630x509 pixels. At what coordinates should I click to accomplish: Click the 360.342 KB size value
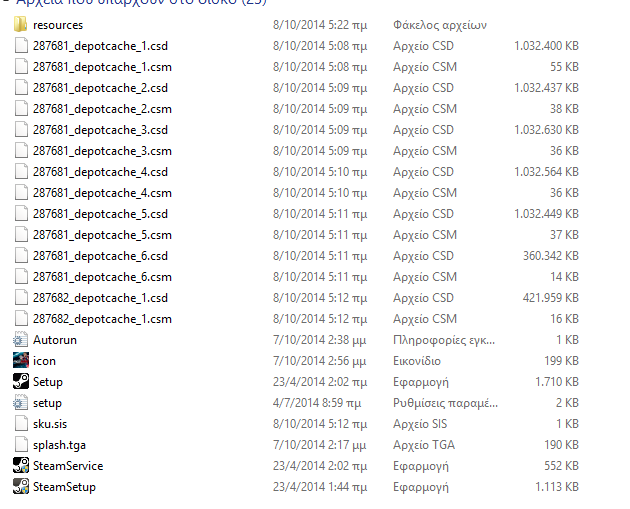tap(551, 256)
